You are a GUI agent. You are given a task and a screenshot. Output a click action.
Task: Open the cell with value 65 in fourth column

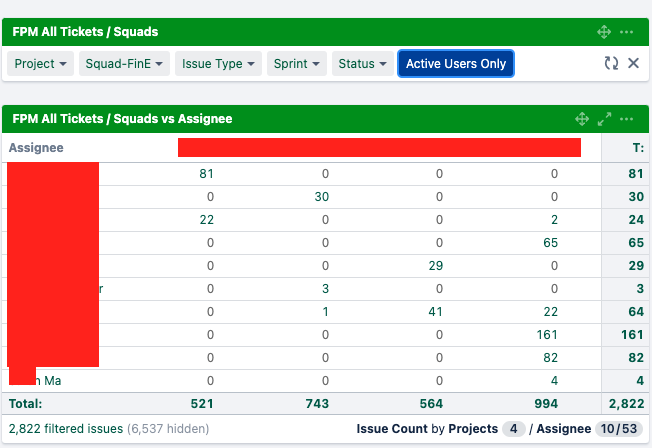[x=550, y=243]
